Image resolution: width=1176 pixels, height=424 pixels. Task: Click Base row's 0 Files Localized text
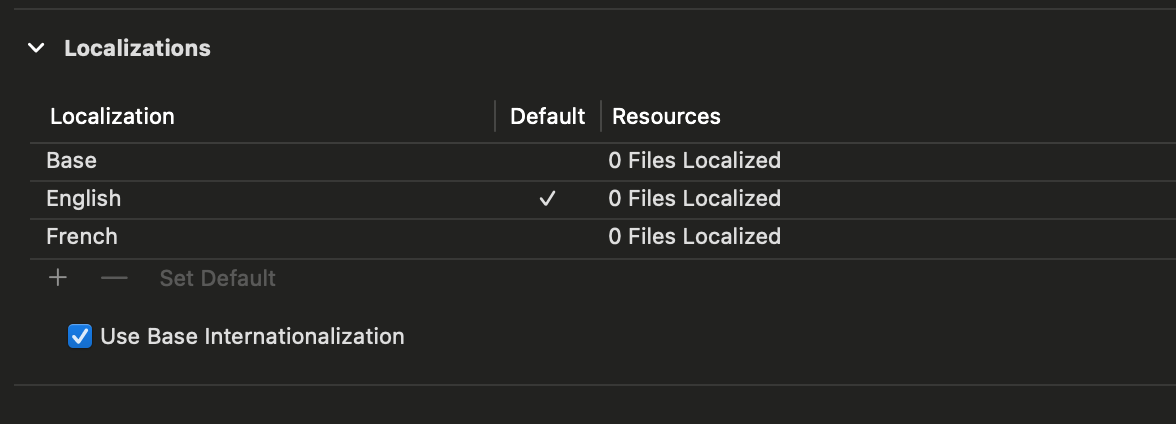tap(694, 161)
